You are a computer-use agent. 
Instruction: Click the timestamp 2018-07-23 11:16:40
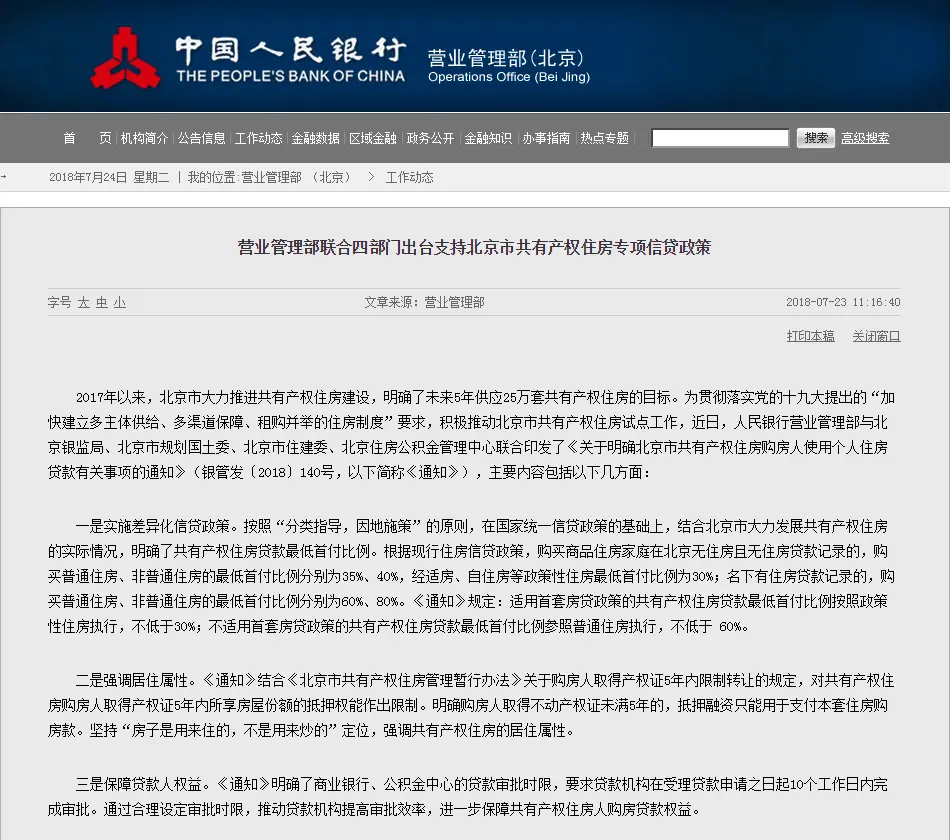(x=843, y=302)
